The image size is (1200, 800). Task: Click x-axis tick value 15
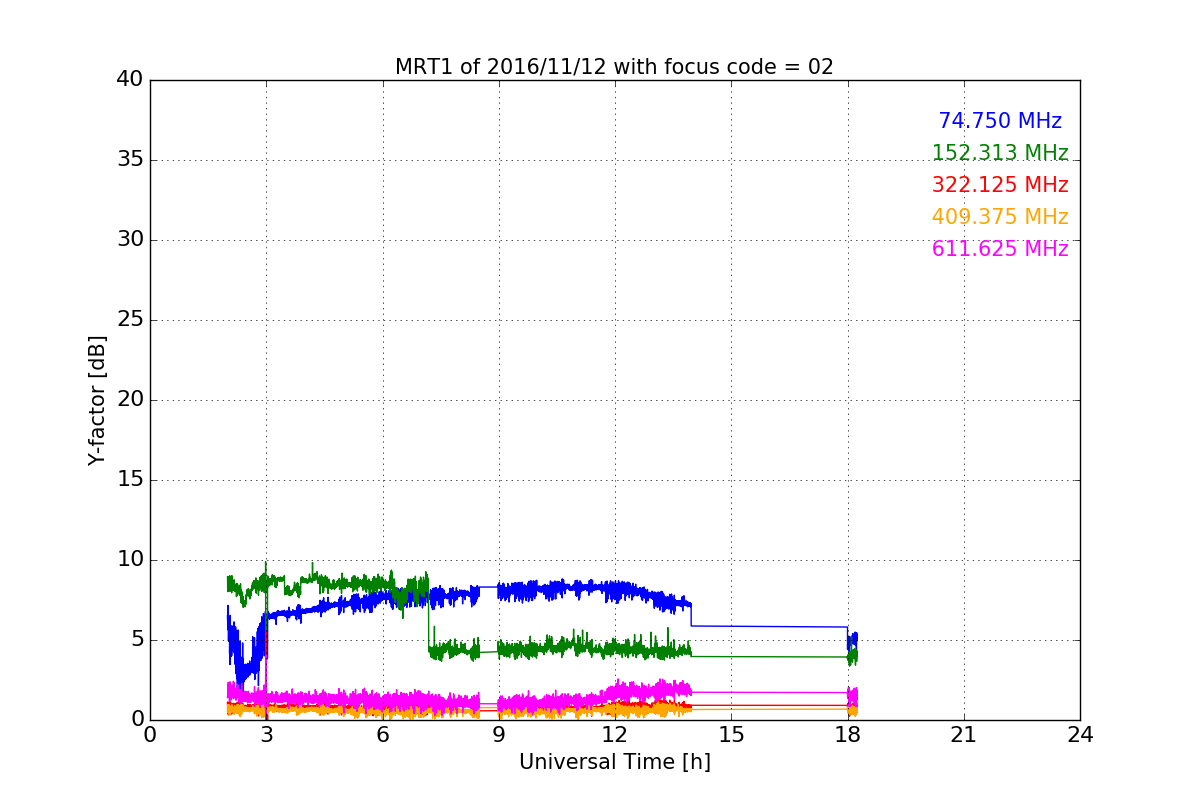731,735
